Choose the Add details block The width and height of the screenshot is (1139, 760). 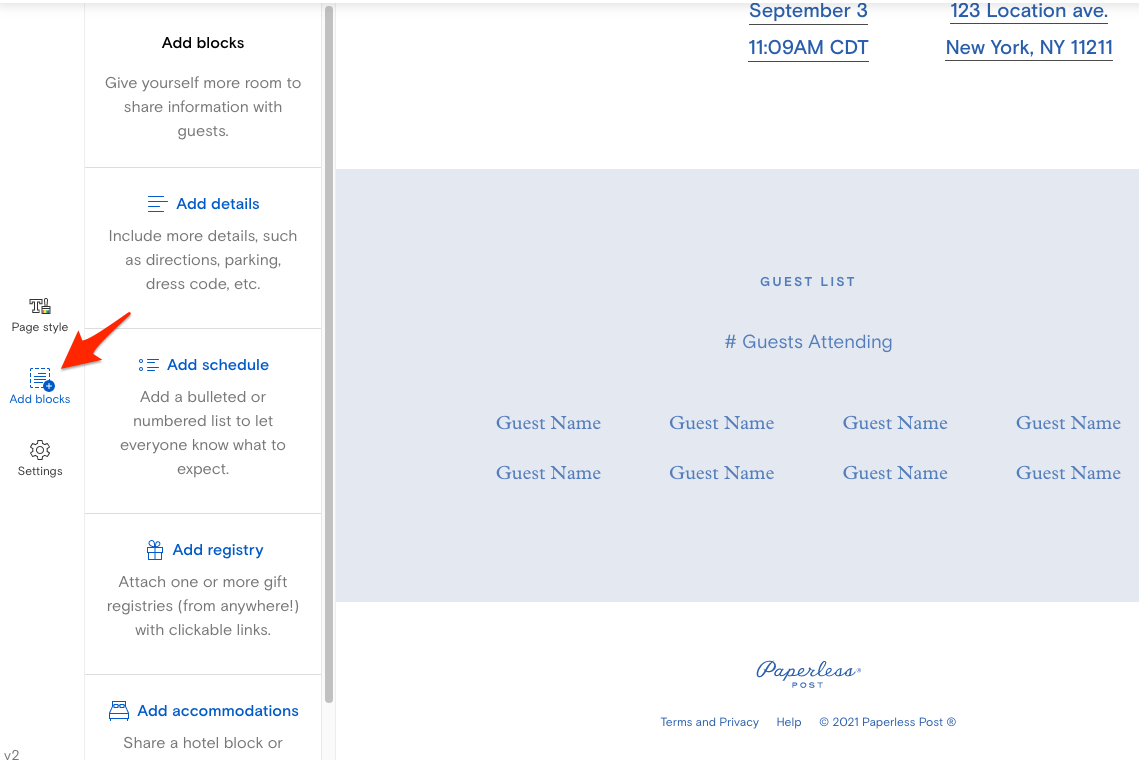click(218, 204)
